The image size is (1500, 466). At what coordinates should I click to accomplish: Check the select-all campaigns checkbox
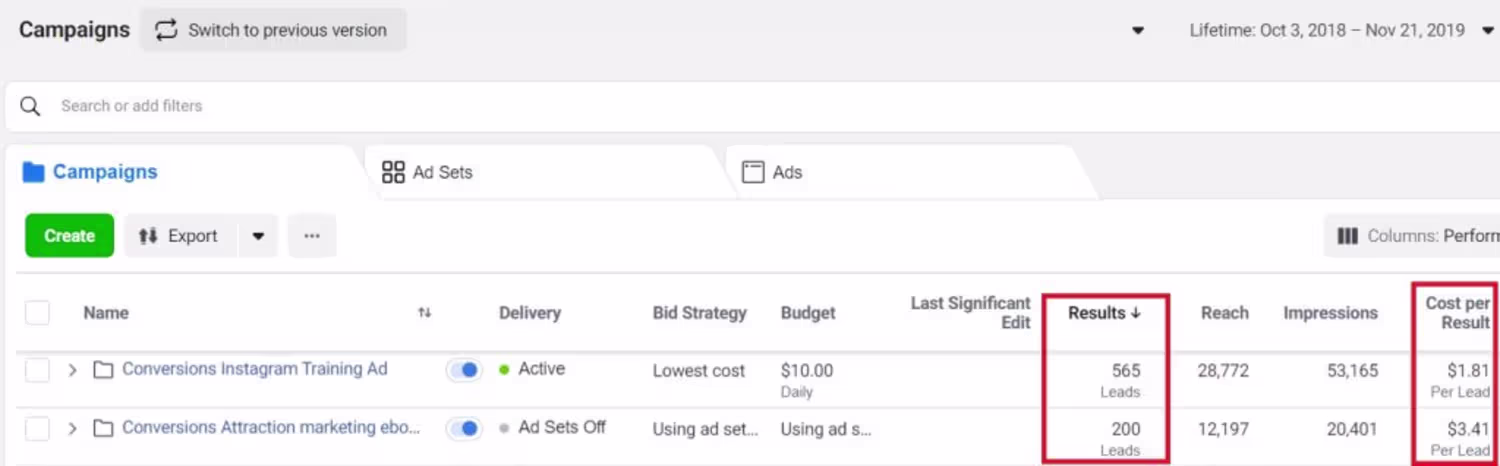coord(37,313)
